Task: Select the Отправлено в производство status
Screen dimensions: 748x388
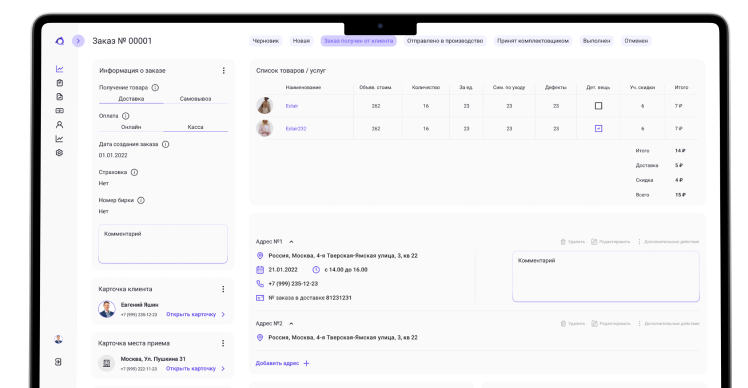Action: tap(445, 41)
